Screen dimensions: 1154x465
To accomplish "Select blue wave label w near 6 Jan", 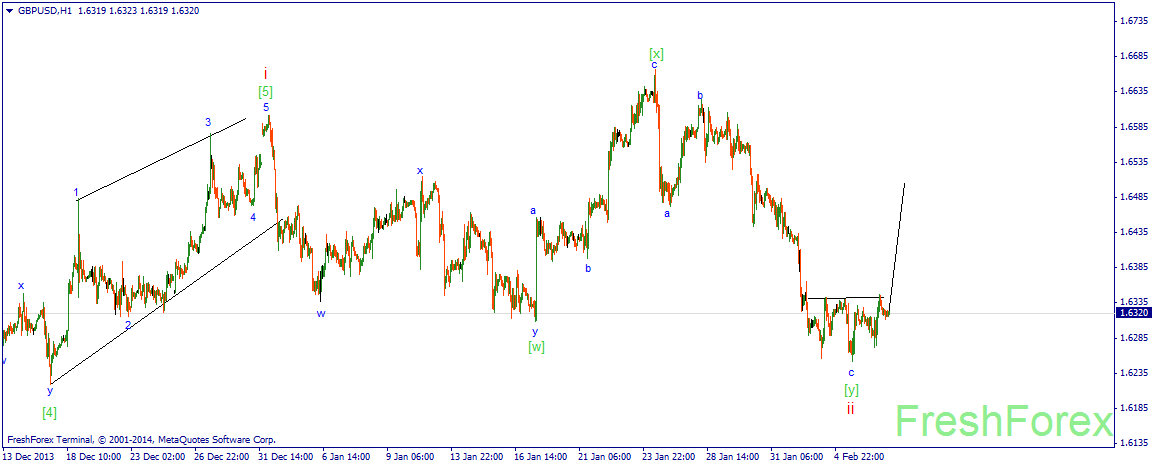I will [321, 313].
